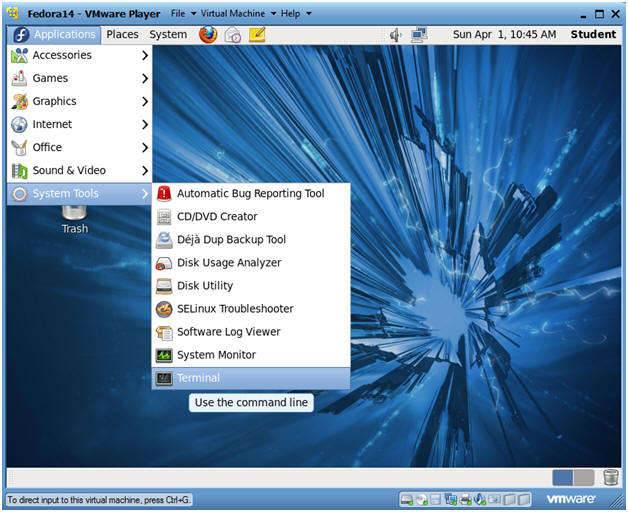Expand the Internet submenu arrow
This screenshot has width=628, height=512.
click(145, 125)
